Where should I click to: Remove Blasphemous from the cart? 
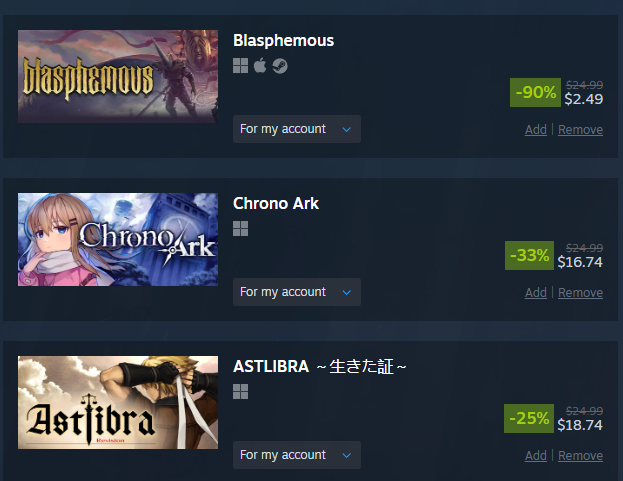click(x=580, y=129)
